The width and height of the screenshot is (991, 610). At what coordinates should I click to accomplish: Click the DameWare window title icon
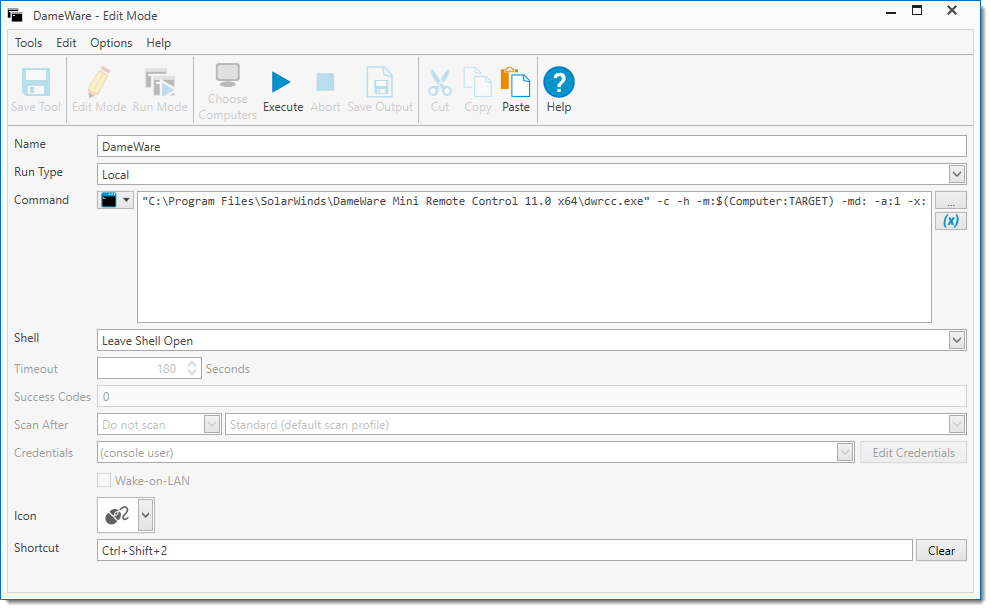15,15
